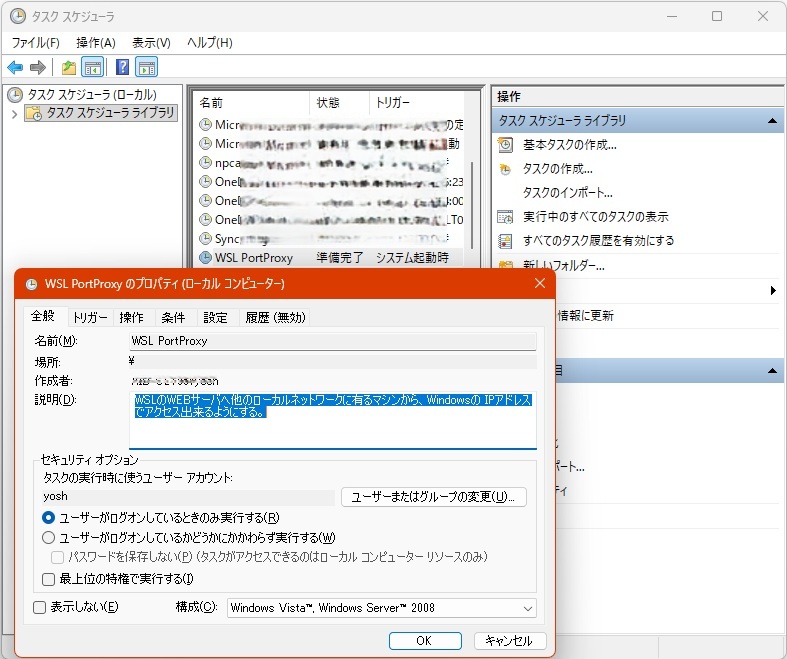Click the タスクの作成 icon in actions pane
Screen dimensions: 787x659
[506, 169]
